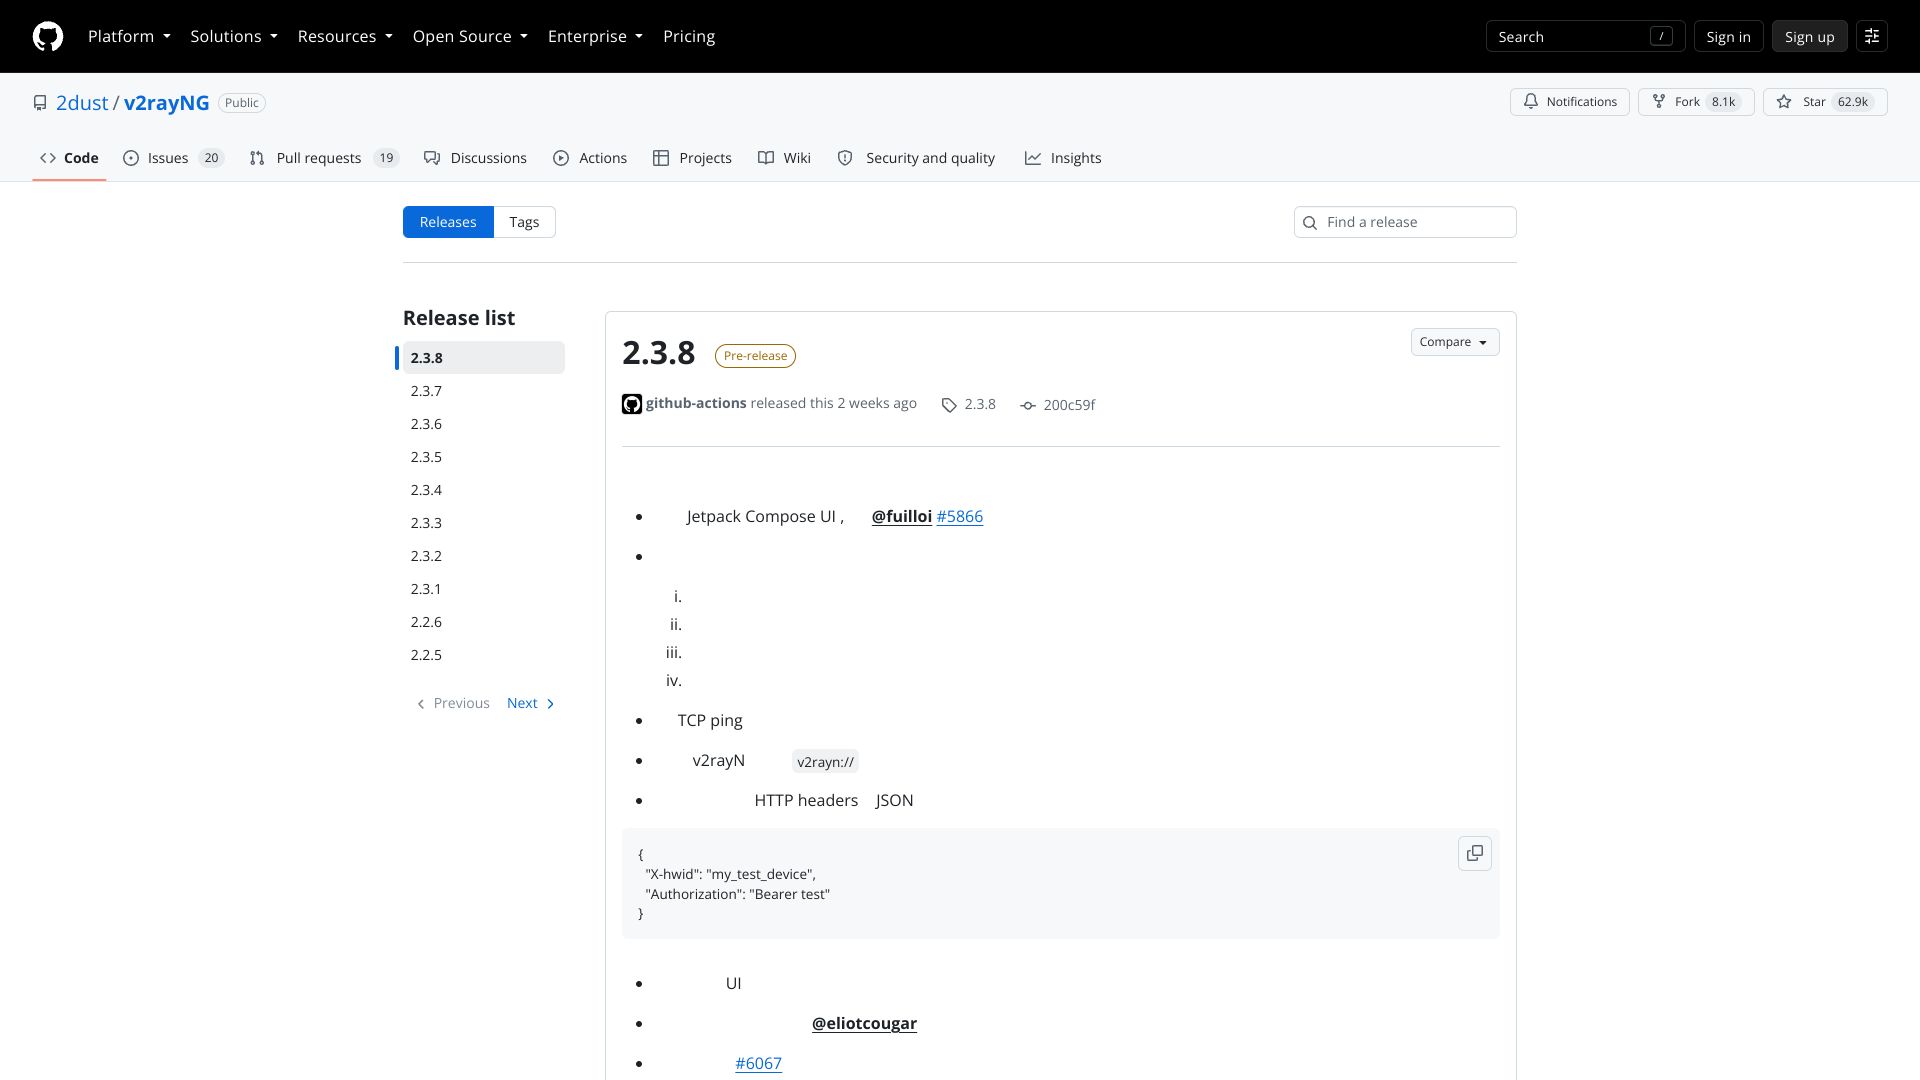The width and height of the screenshot is (1920, 1080).
Task: Click the commit icon beside 200c59f
Action: 1028,405
